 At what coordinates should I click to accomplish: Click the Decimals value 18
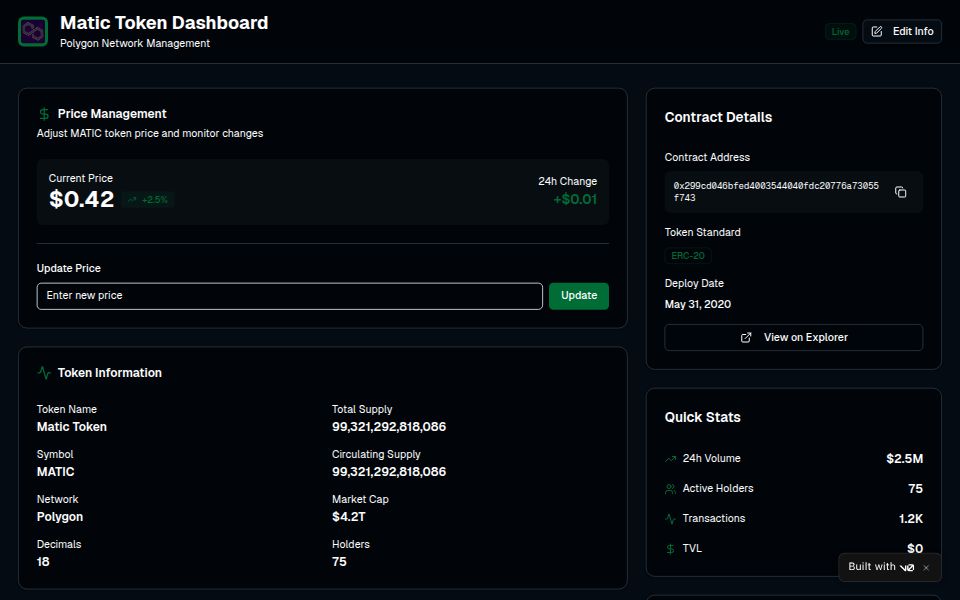pyautogui.click(x=43, y=562)
